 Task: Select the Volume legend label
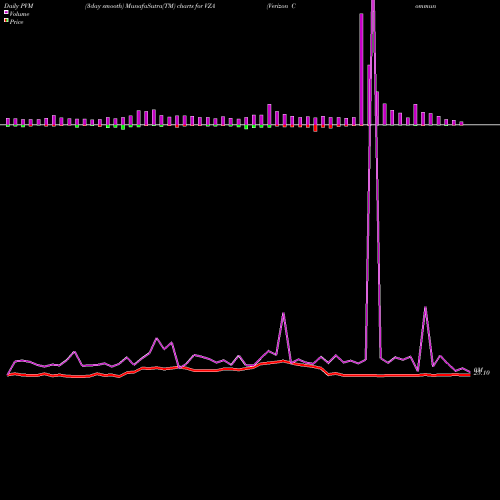tap(19, 14)
